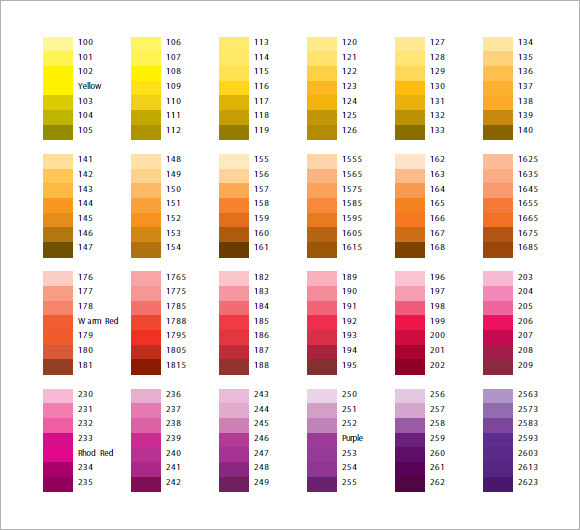Click the swatch labeled 155
Screen dimensions: 580x530
pyautogui.click(x=234, y=161)
